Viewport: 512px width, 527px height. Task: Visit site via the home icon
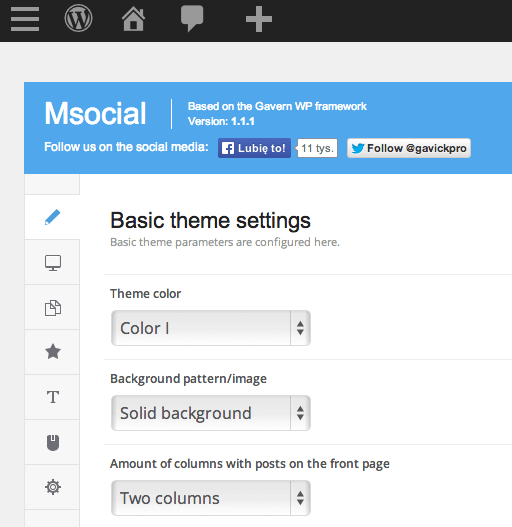(133, 19)
